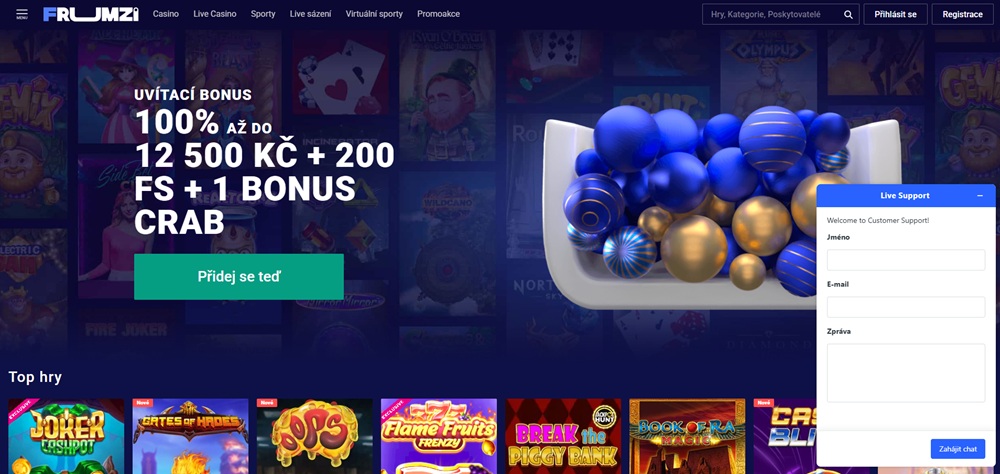Click the Frumzi logo
The image size is (1000, 474).
pyautogui.click(x=91, y=14)
